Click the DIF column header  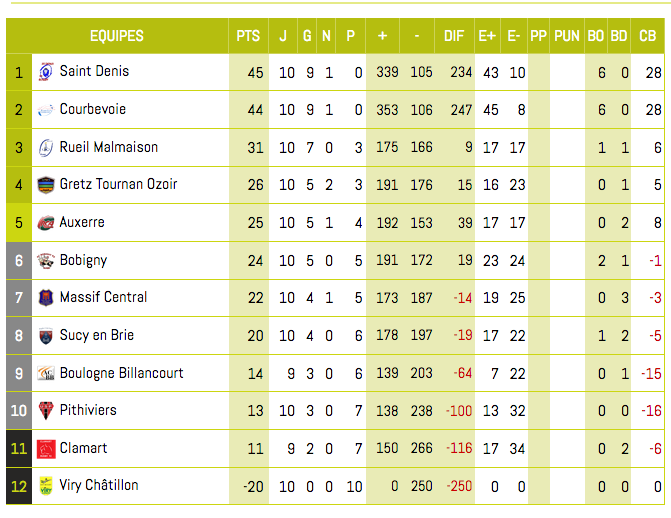point(454,36)
